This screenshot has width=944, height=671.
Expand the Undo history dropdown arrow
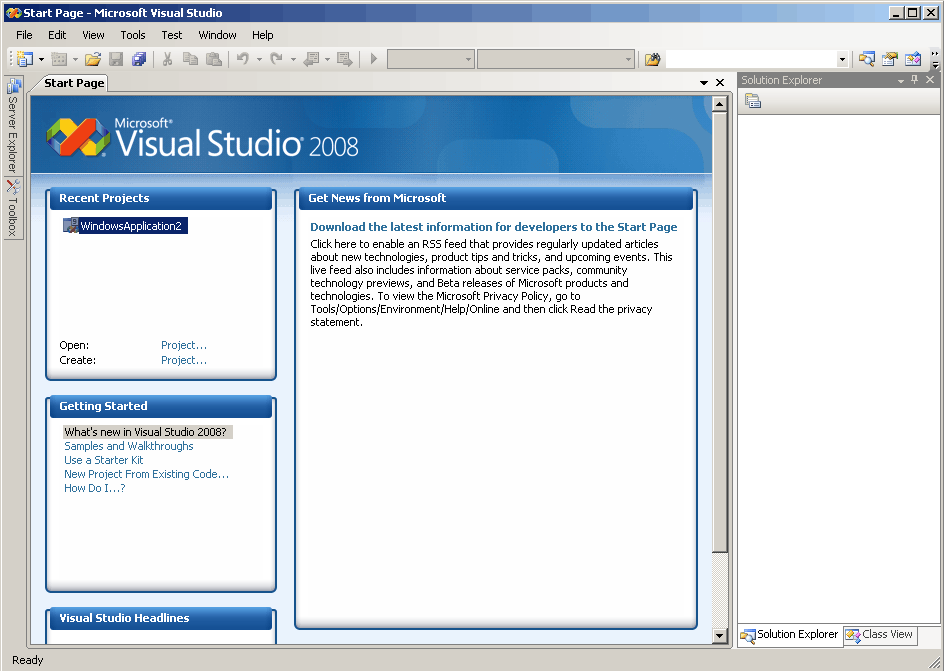click(x=259, y=59)
